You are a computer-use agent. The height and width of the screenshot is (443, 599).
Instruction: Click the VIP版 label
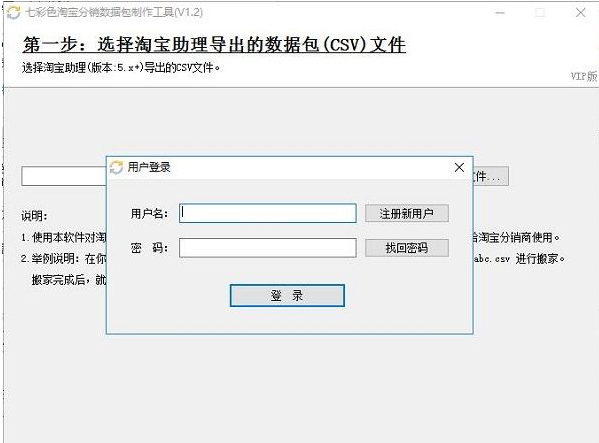(584, 76)
